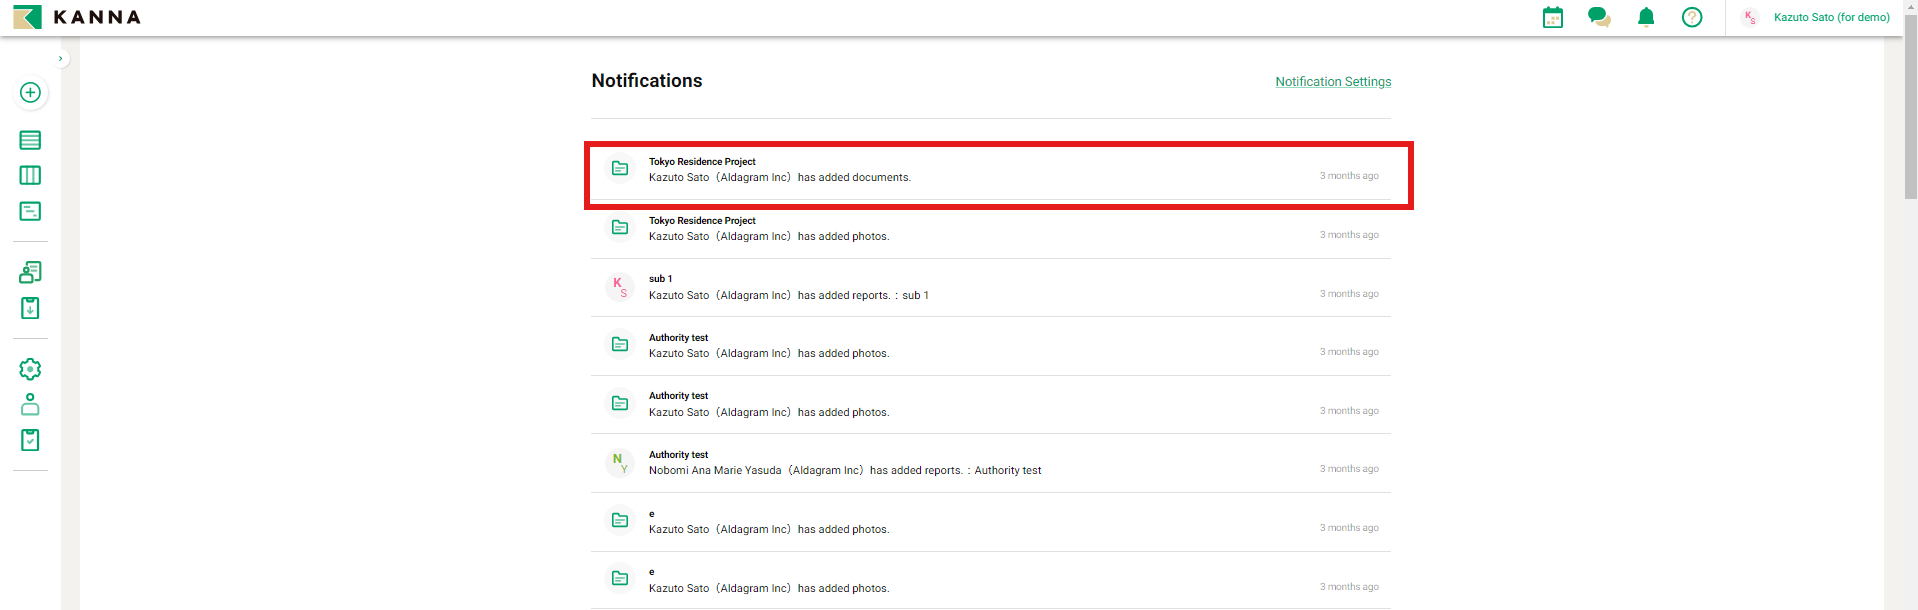Click the settings gear icon in sidebar
The width and height of the screenshot is (1918, 610).
tap(30, 369)
